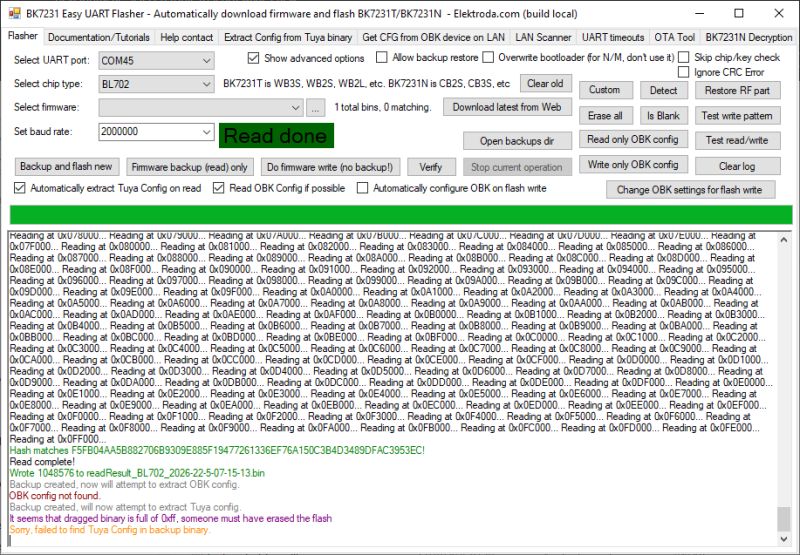Image resolution: width=800 pixels, height=555 pixels.
Task: Click Download latest from Web
Action: pyautogui.click(x=507, y=107)
